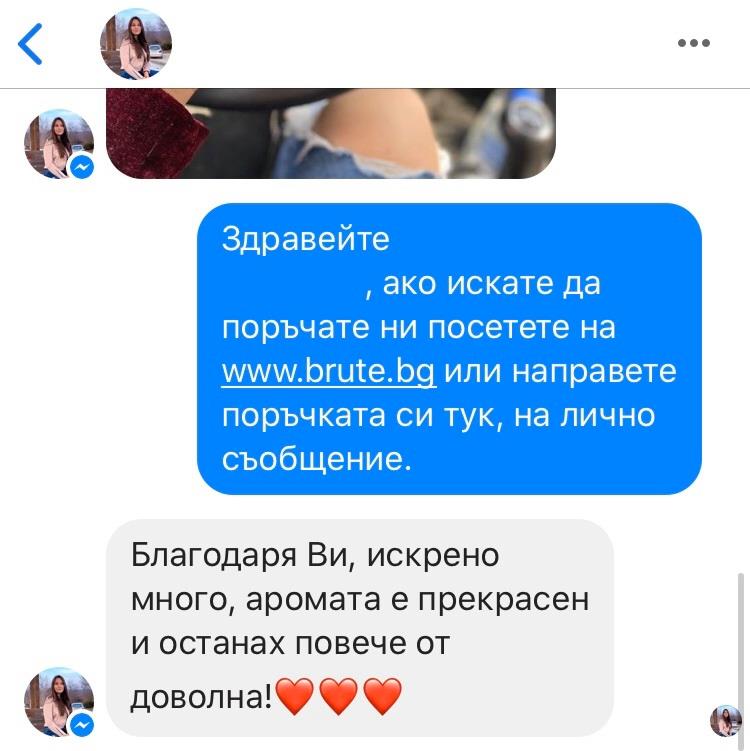
Task: Select the gray message Благодаря Ви
Action: pos(360,627)
